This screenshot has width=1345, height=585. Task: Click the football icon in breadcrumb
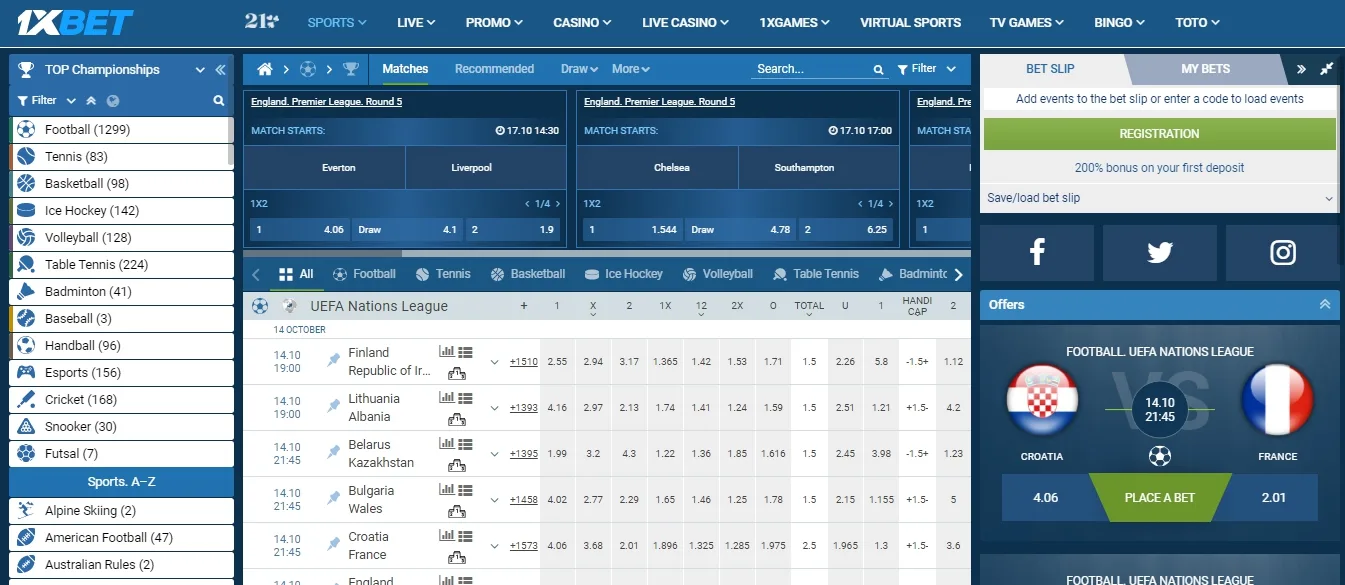pyautogui.click(x=308, y=69)
